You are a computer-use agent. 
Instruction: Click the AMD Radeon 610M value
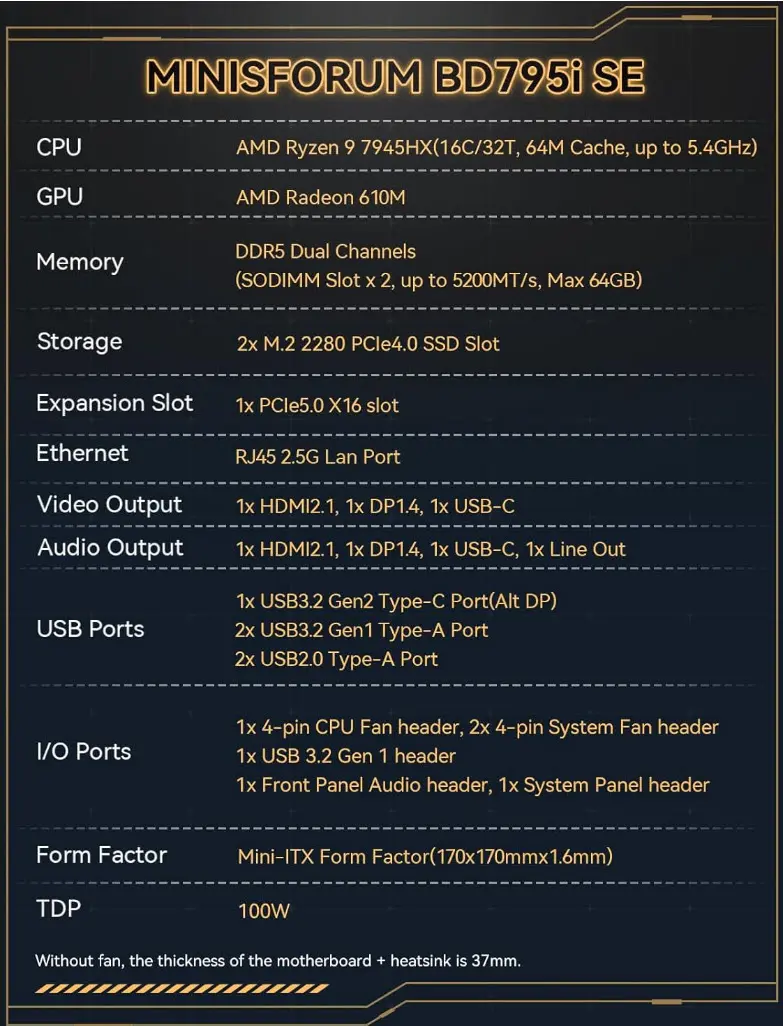(x=320, y=198)
